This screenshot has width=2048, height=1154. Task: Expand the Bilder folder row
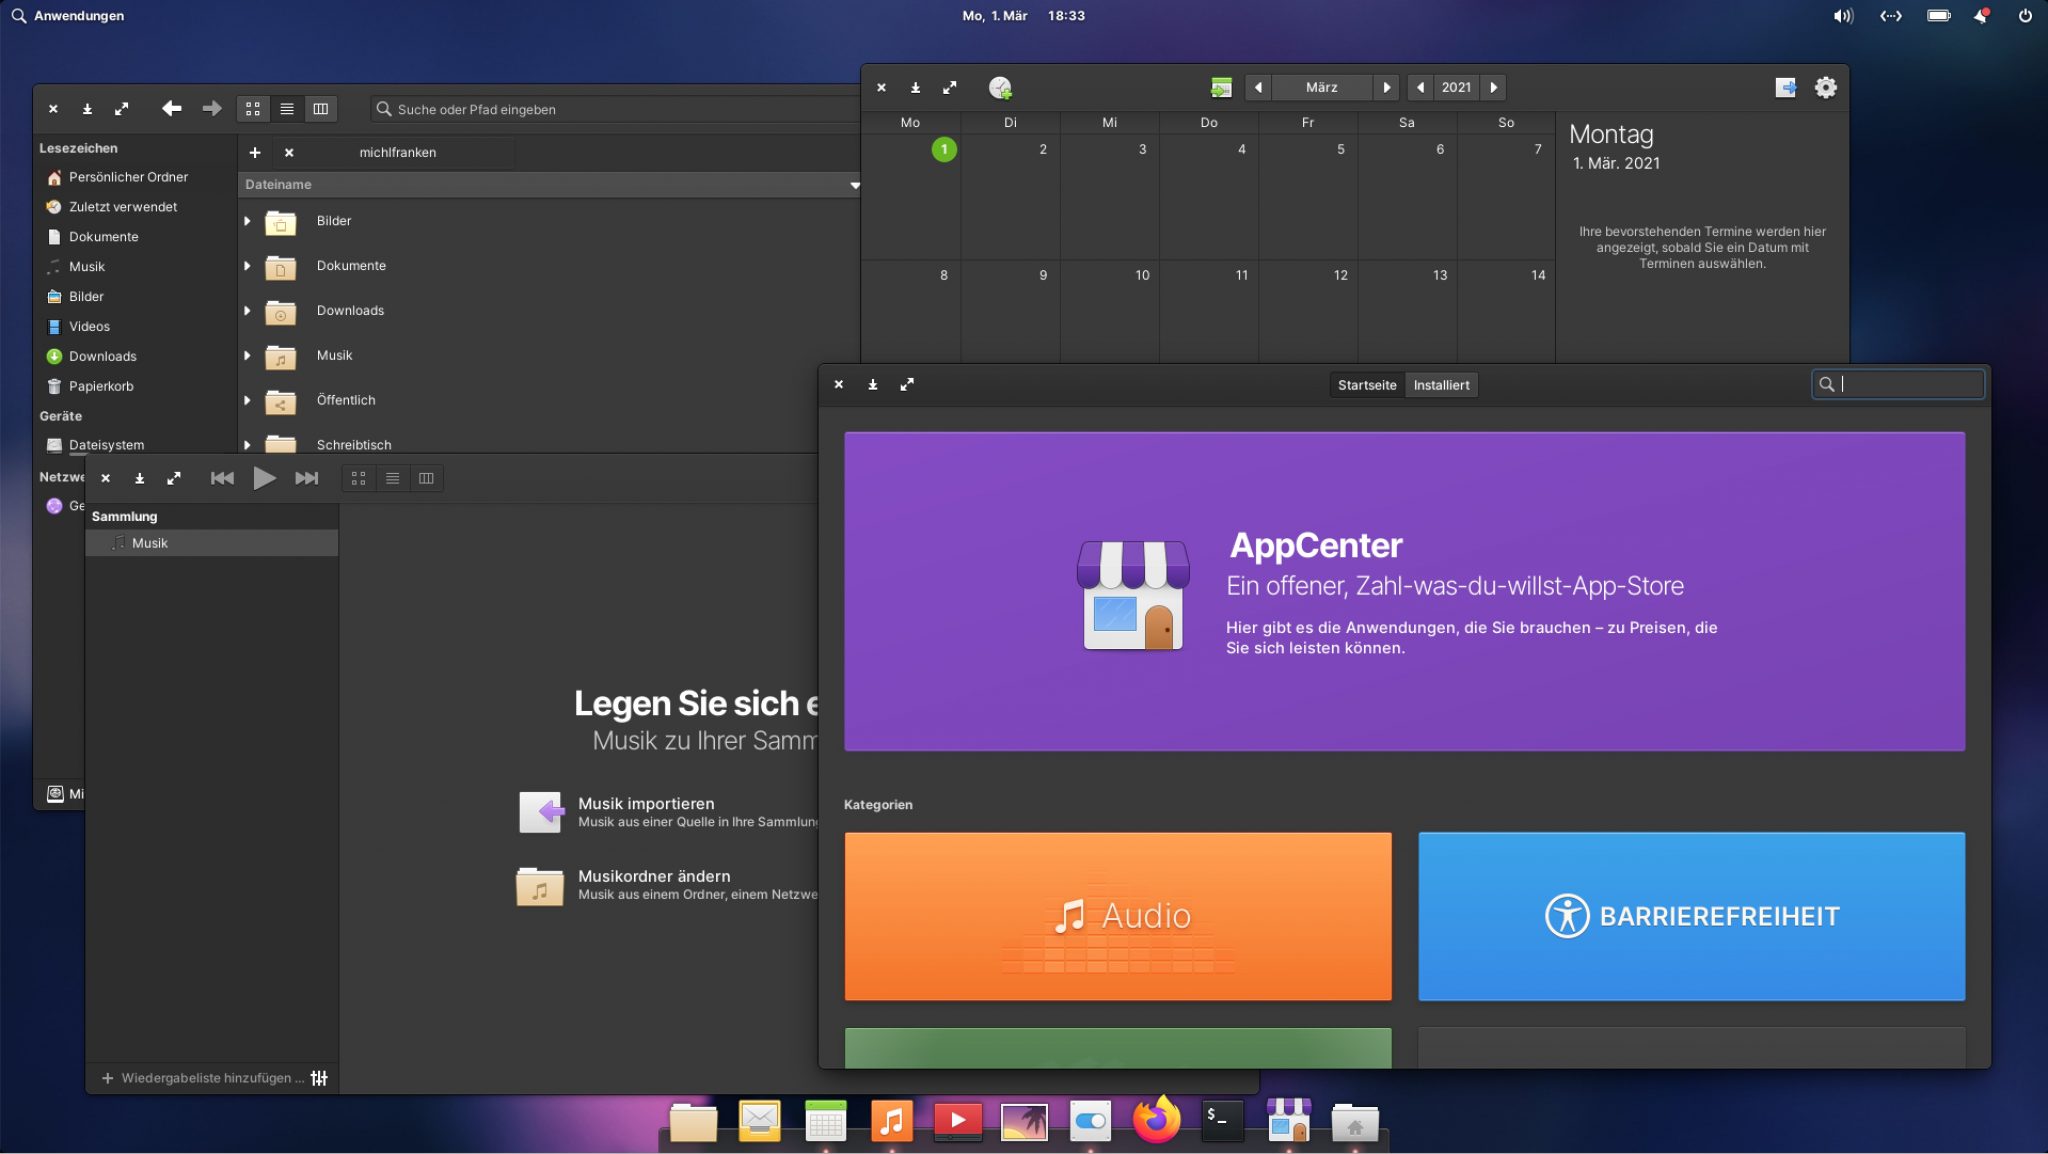click(247, 221)
